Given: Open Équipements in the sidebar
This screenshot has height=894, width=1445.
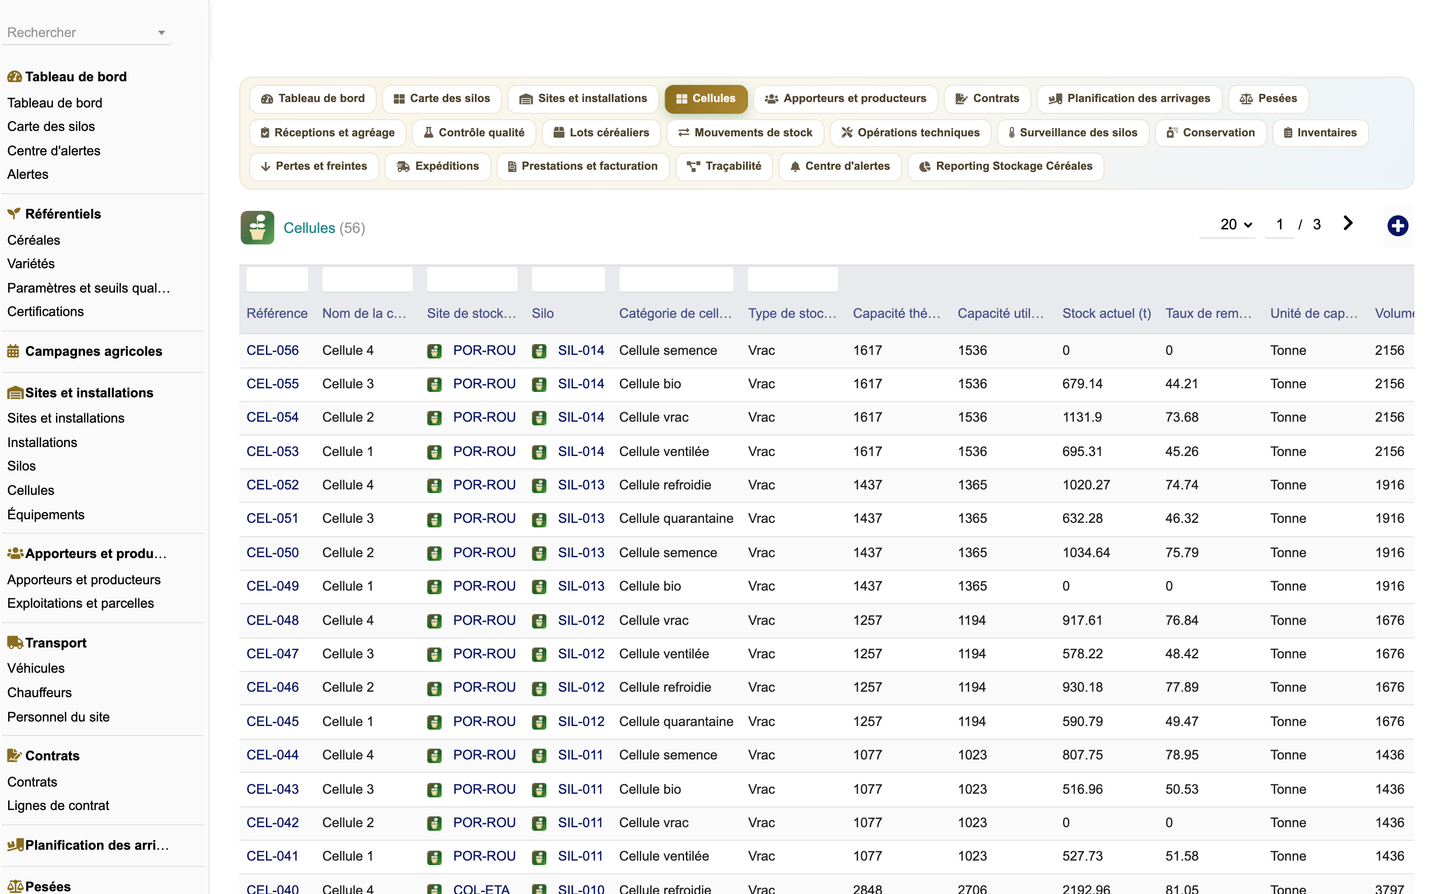Looking at the screenshot, I should pyautogui.click(x=45, y=515).
